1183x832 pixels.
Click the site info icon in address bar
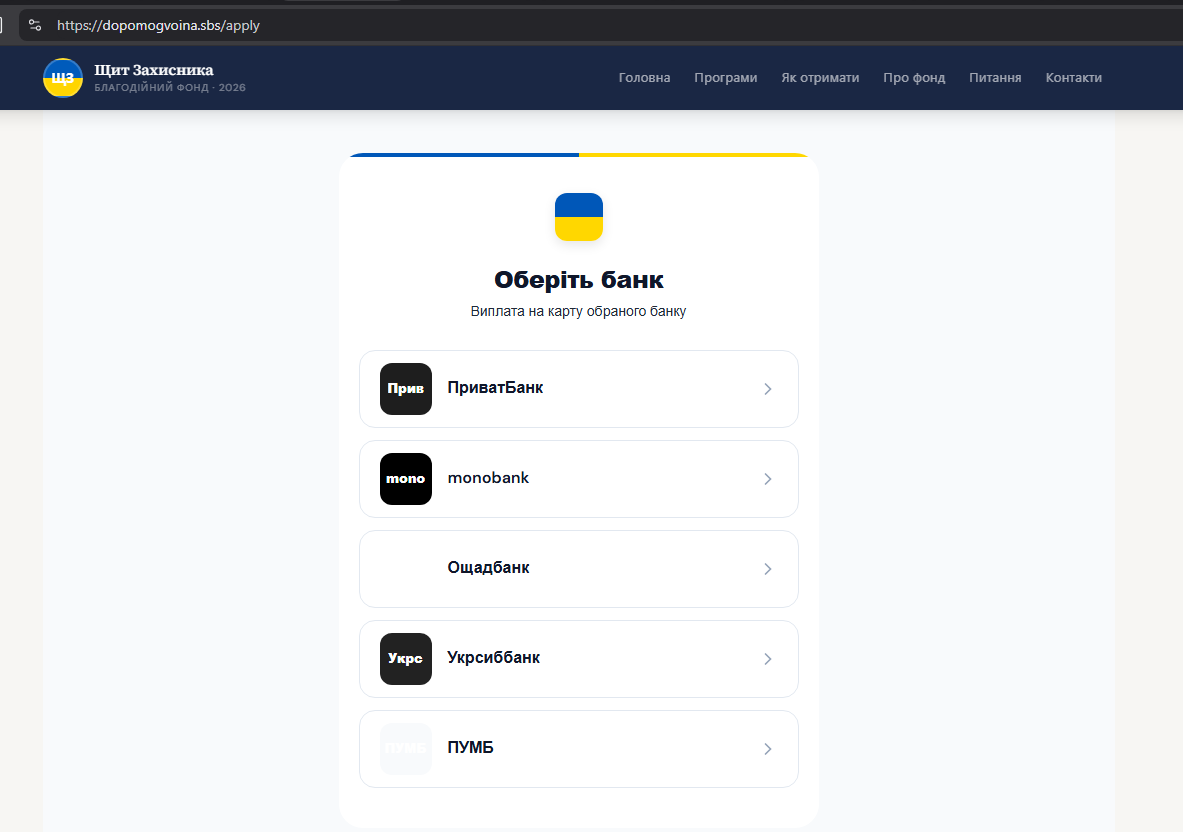tap(35, 26)
